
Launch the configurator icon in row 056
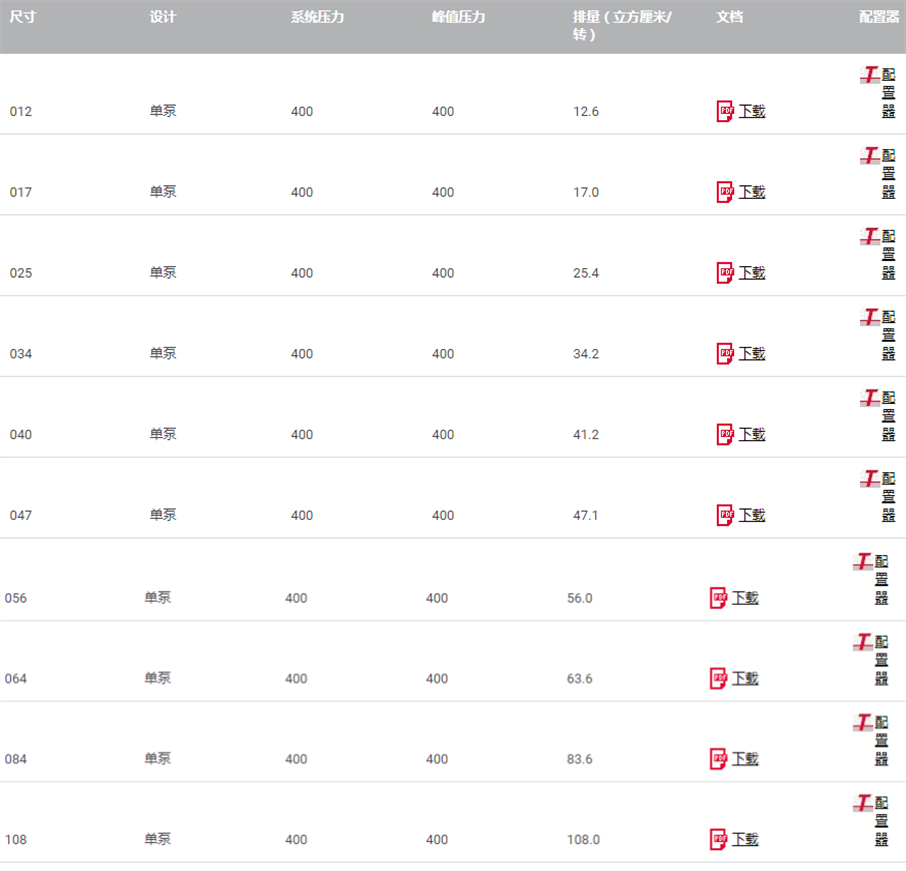click(863, 562)
